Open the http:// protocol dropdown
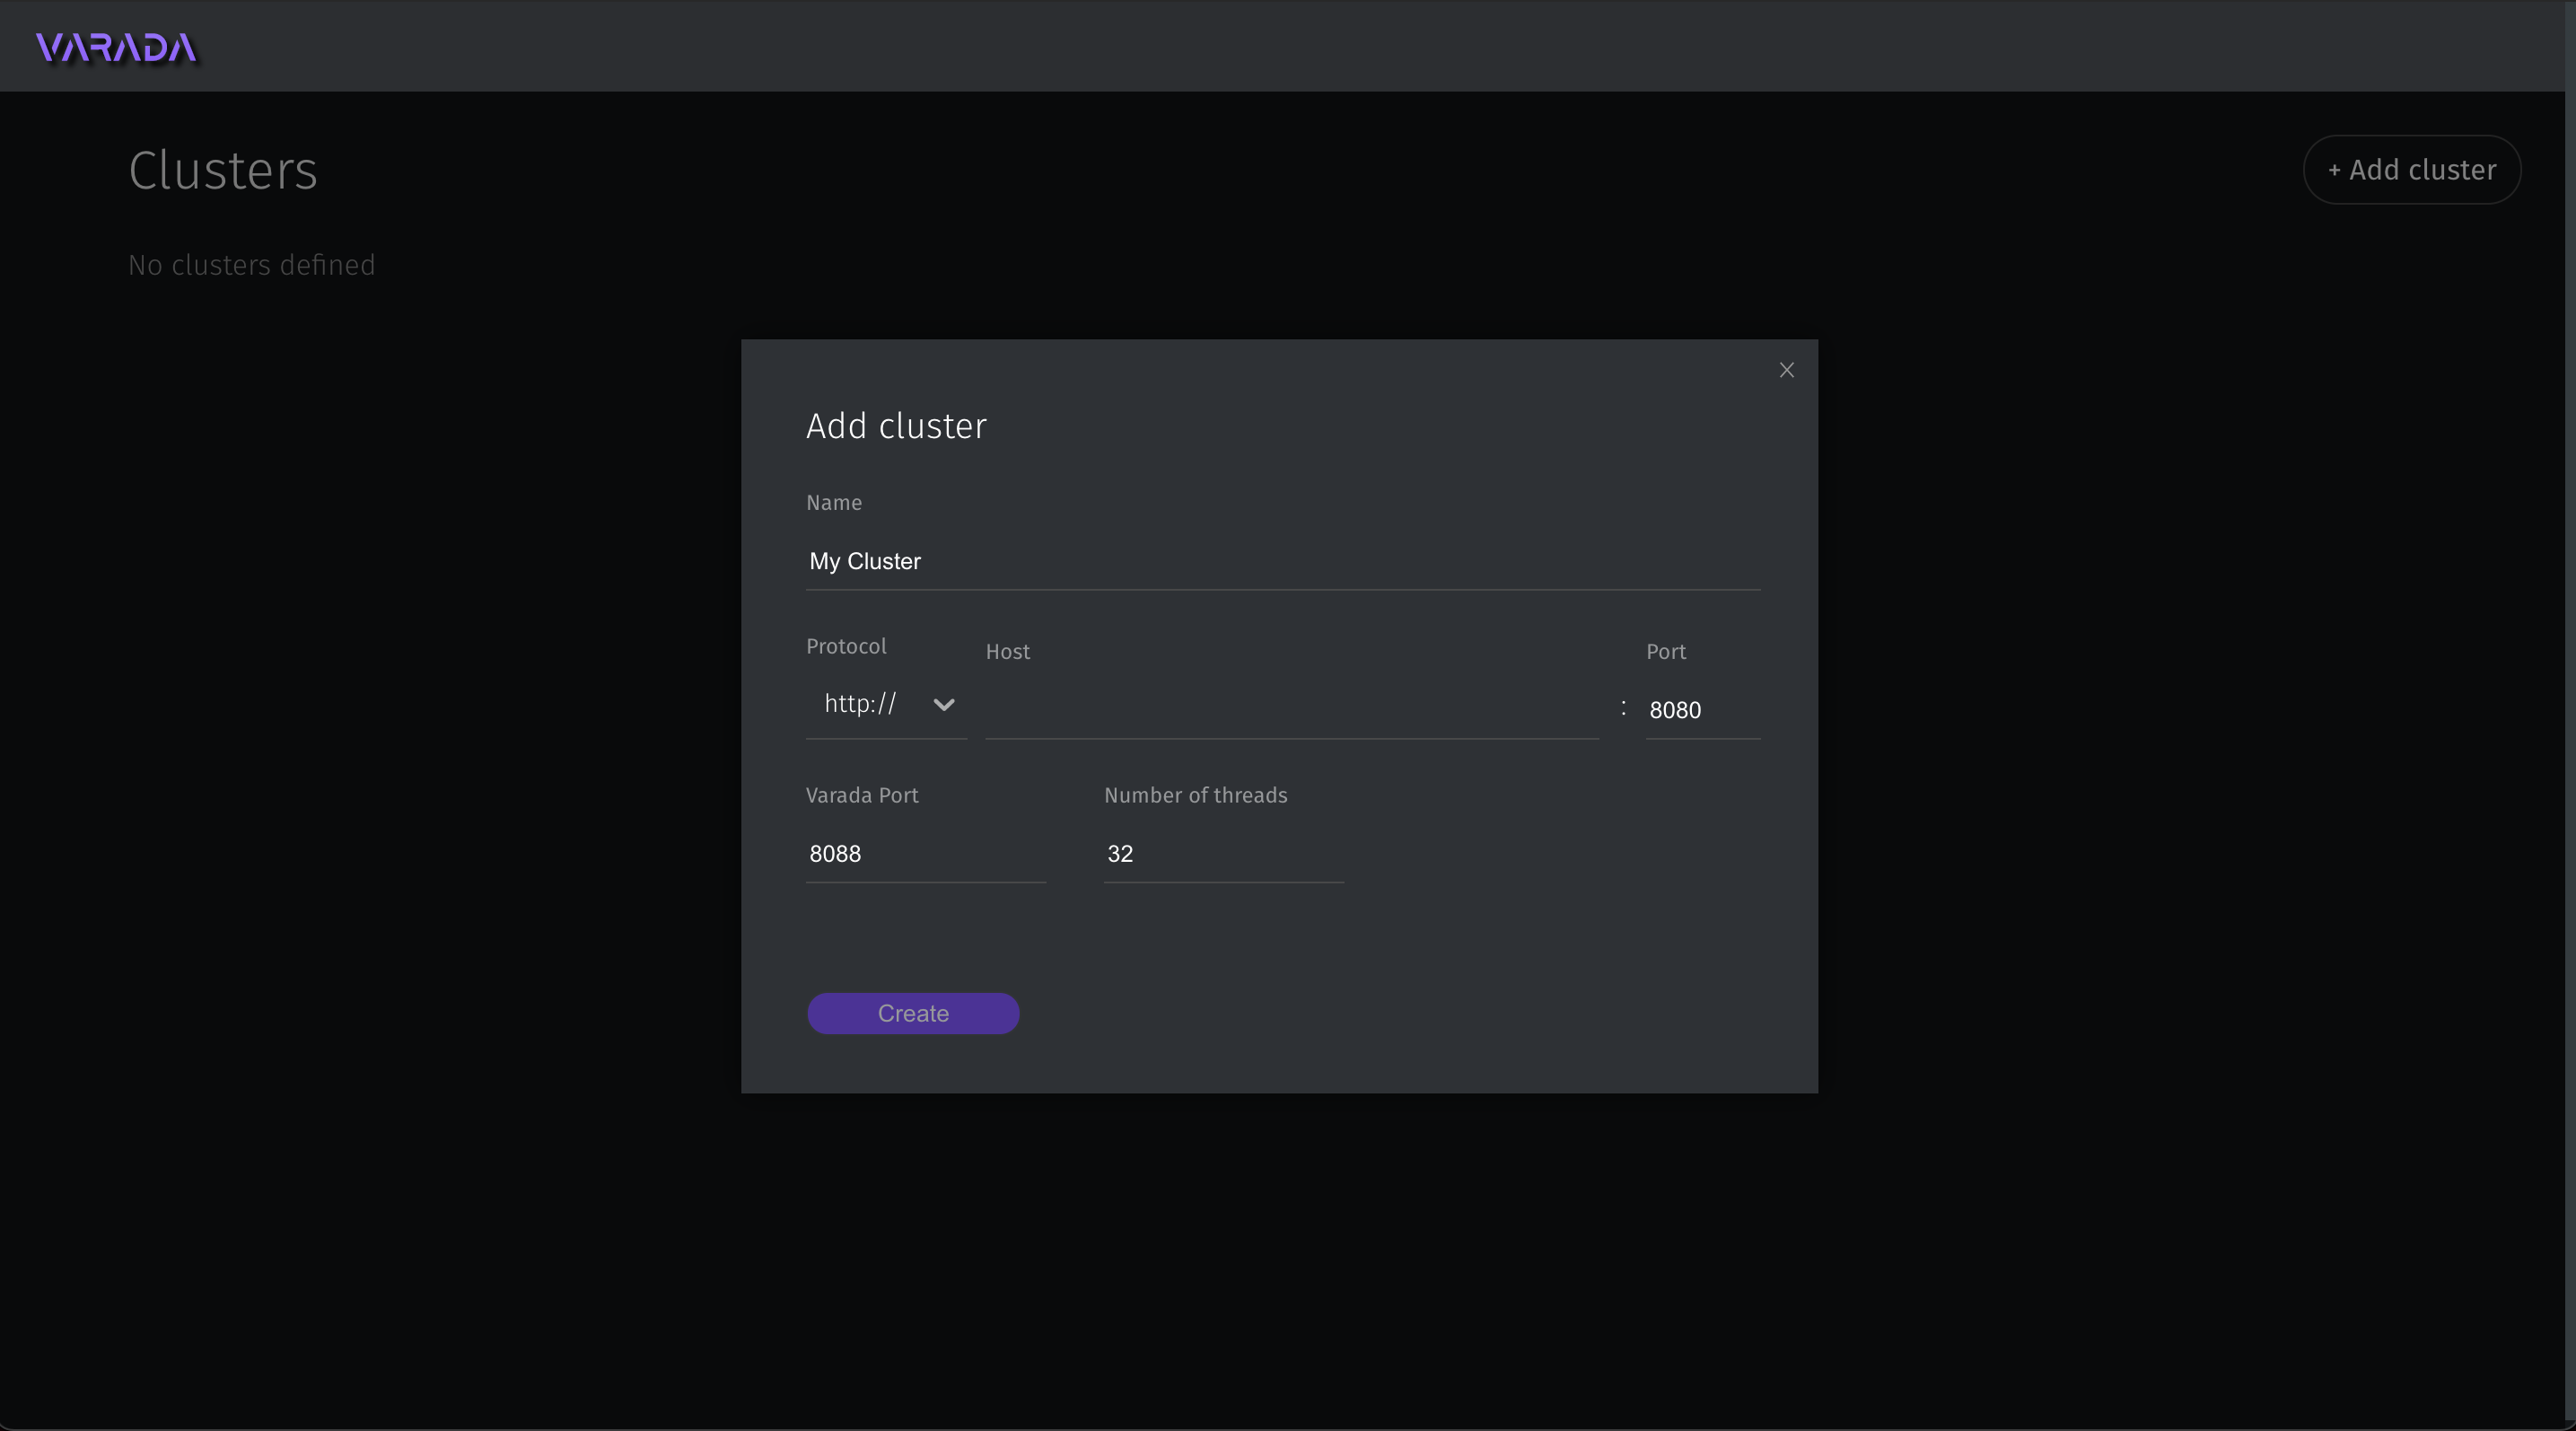The image size is (2576, 1431). [x=861, y=704]
